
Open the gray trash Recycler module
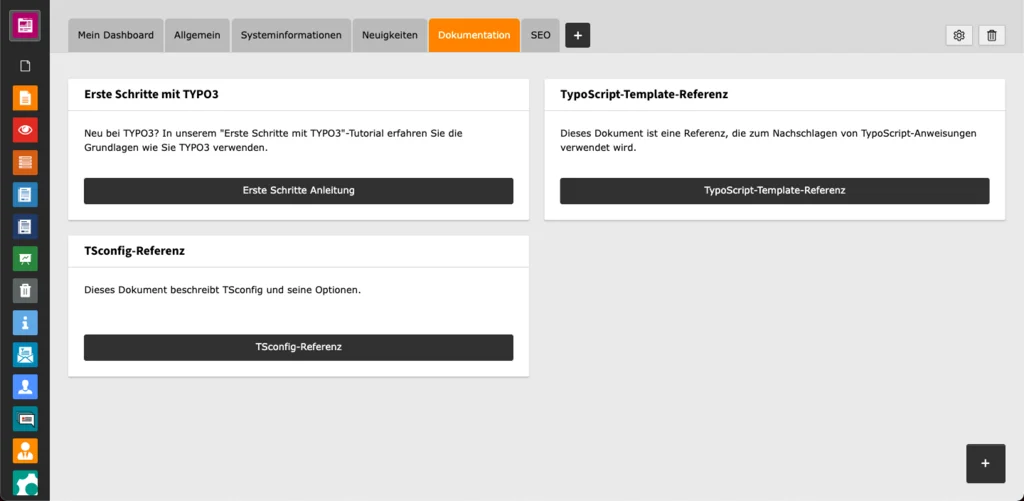tap(25, 290)
